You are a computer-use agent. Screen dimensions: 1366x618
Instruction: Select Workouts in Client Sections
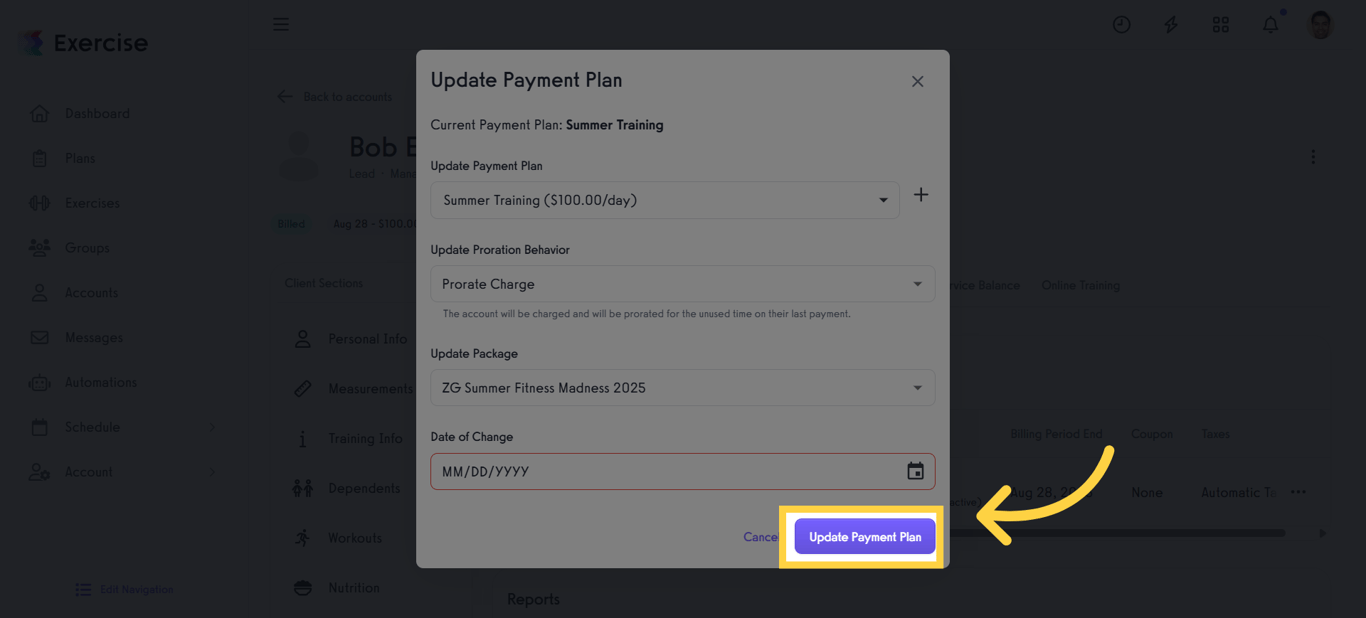pyautogui.click(x=355, y=537)
